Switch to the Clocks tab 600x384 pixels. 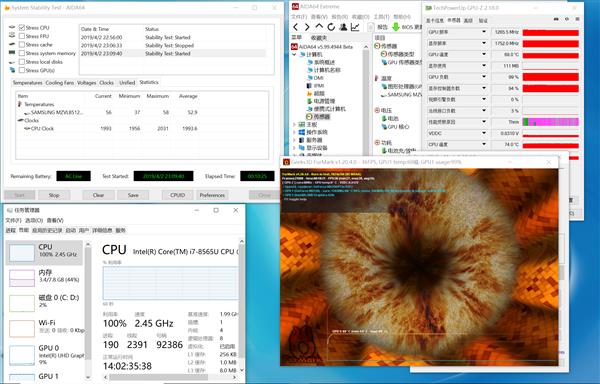[106, 83]
